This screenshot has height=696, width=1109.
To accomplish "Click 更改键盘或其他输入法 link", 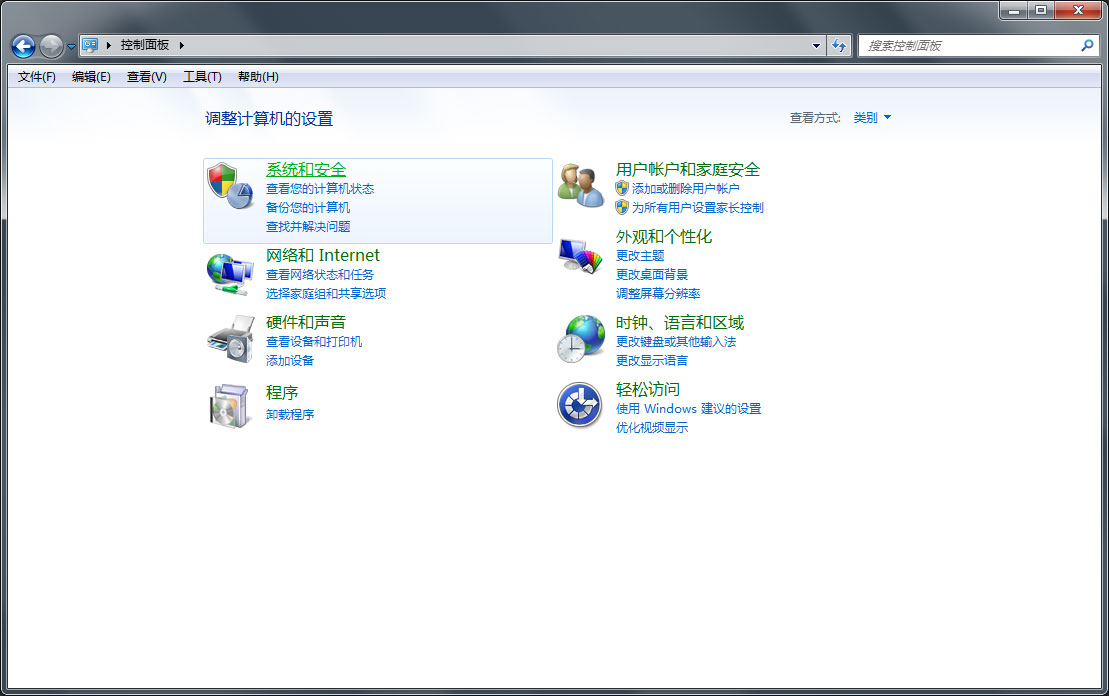I will (x=675, y=342).
